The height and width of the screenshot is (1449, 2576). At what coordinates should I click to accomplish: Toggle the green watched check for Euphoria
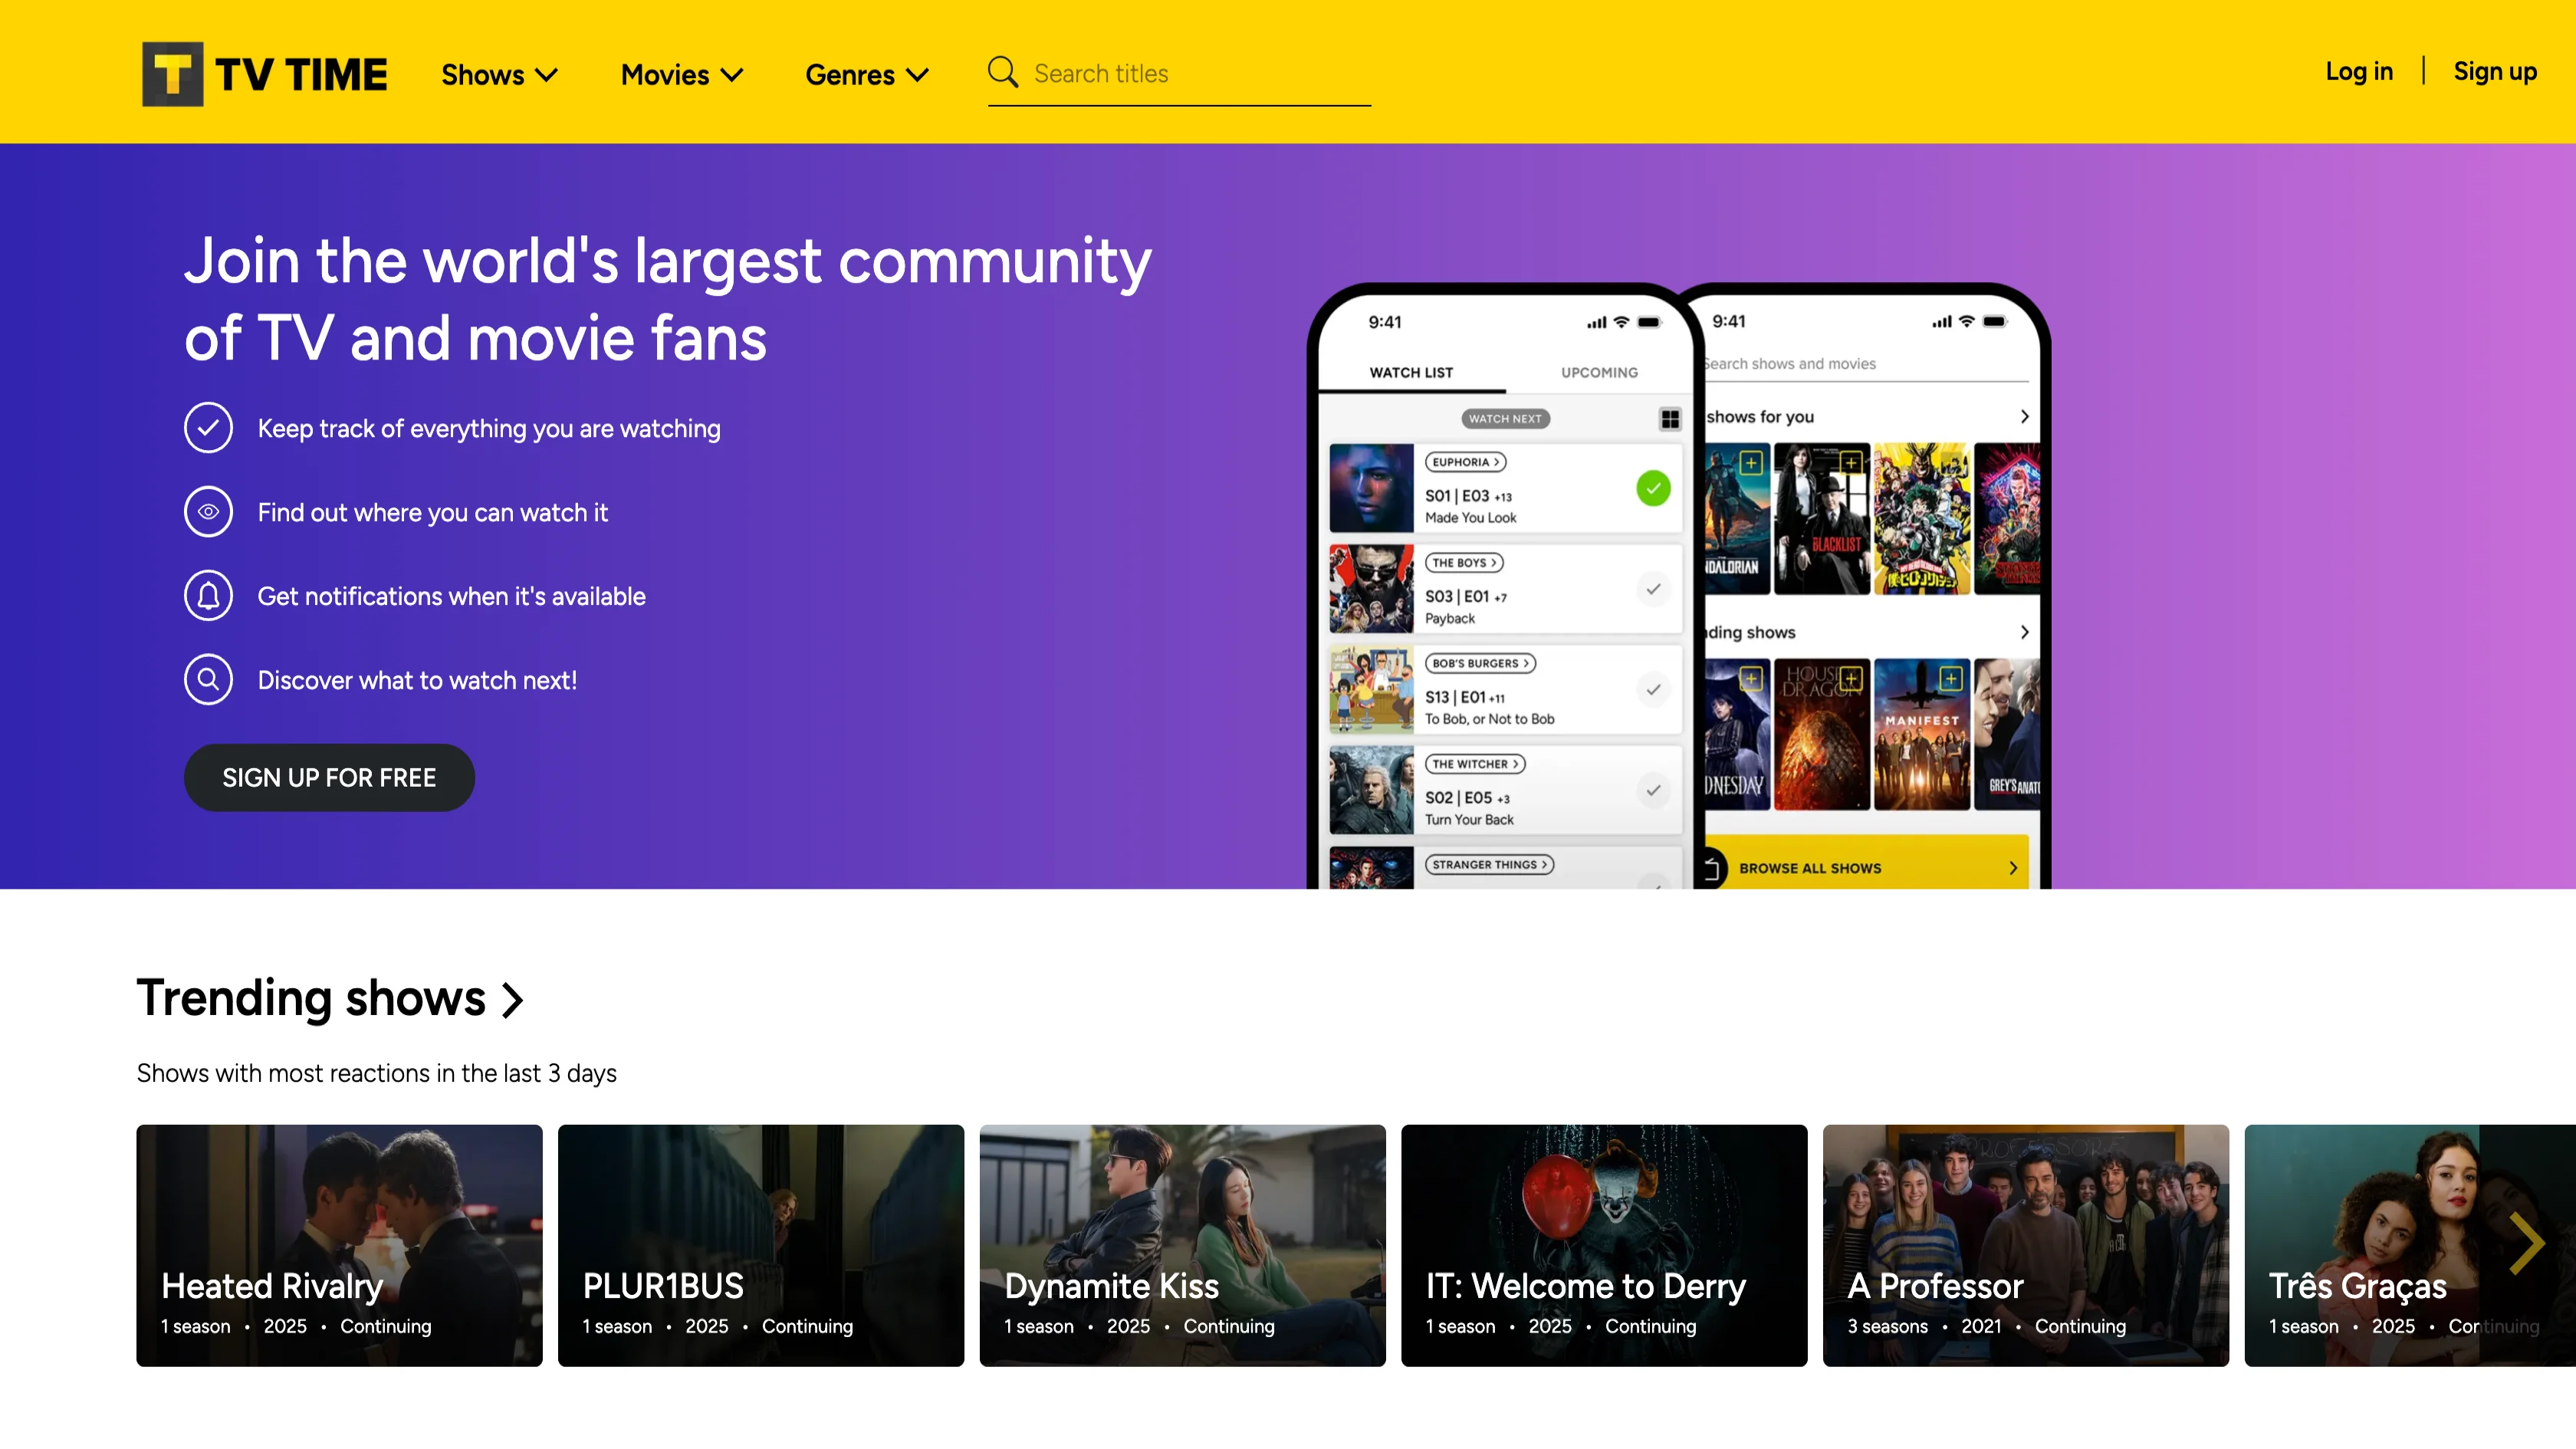click(x=1653, y=488)
